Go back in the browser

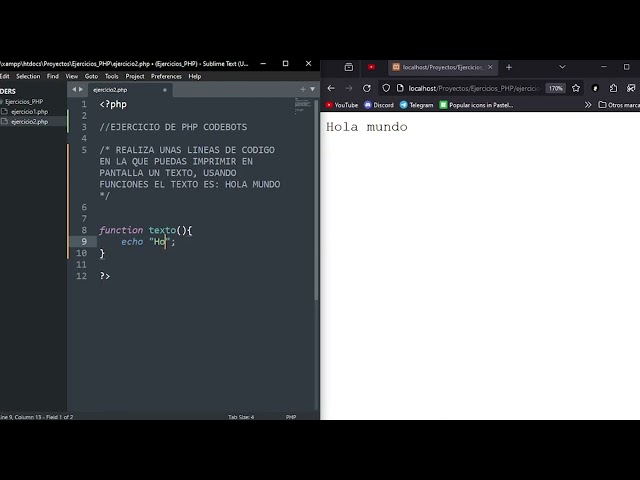pos(331,88)
